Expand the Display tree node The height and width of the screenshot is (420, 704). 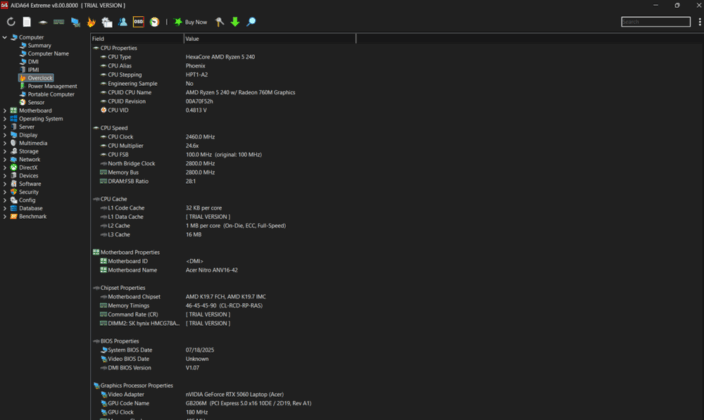(4, 135)
